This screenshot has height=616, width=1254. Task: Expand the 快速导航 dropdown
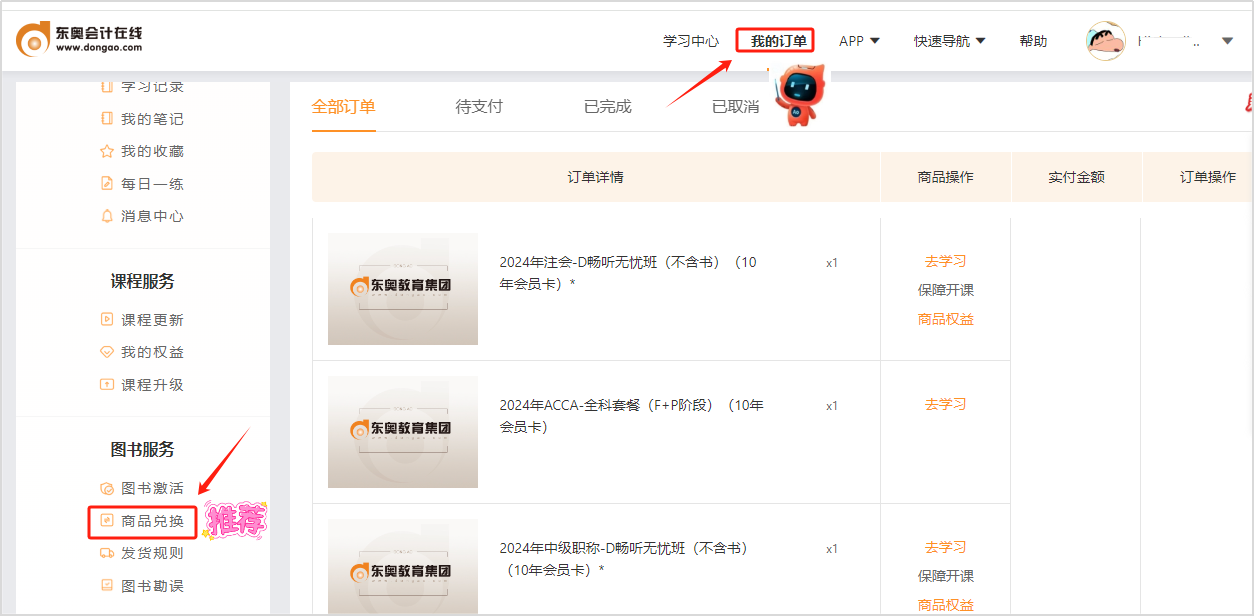pos(949,41)
